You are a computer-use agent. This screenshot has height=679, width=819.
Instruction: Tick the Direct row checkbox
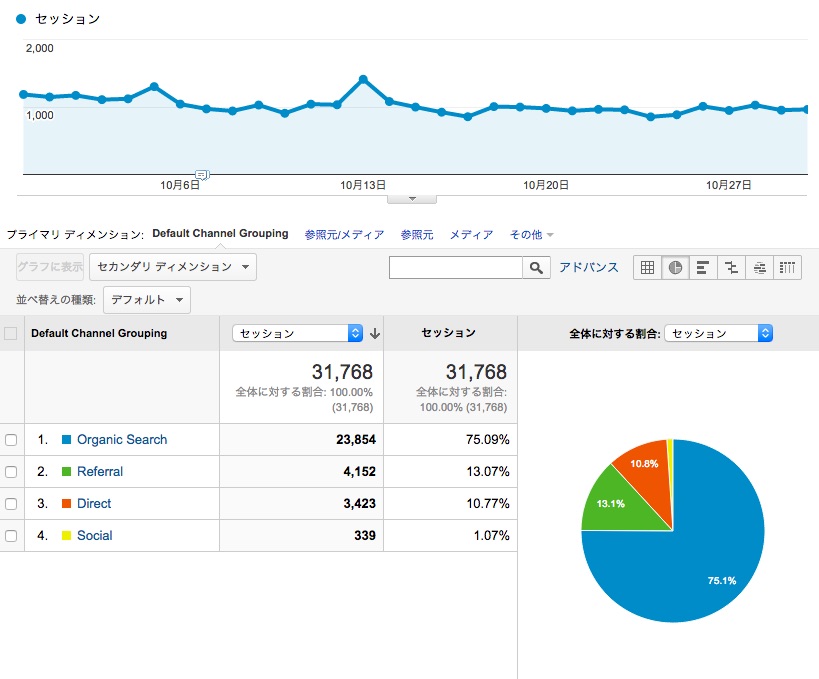click(11, 504)
